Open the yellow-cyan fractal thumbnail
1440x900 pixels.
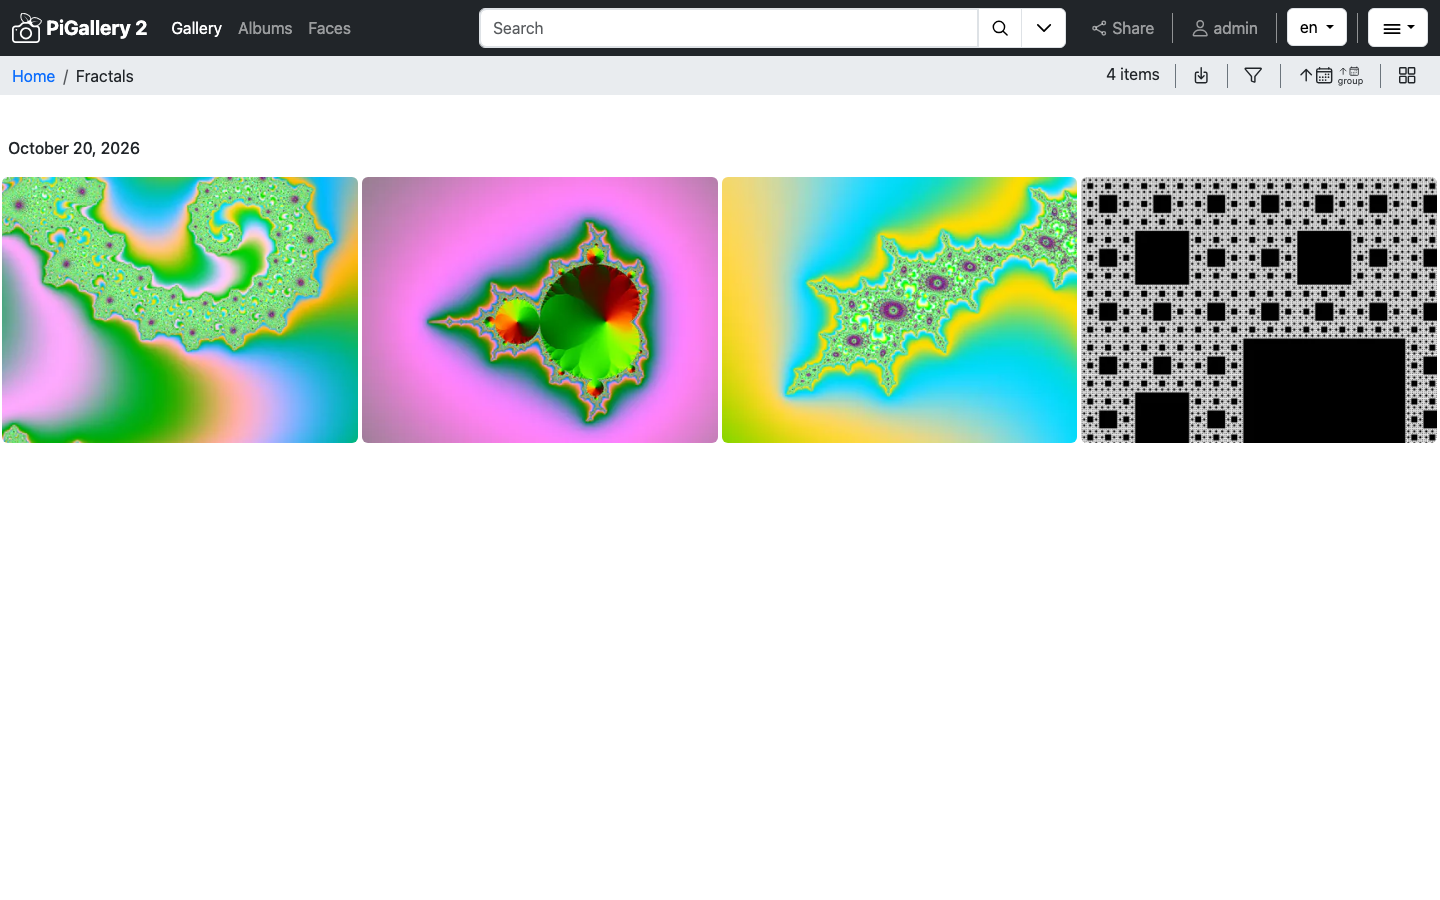click(899, 310)
